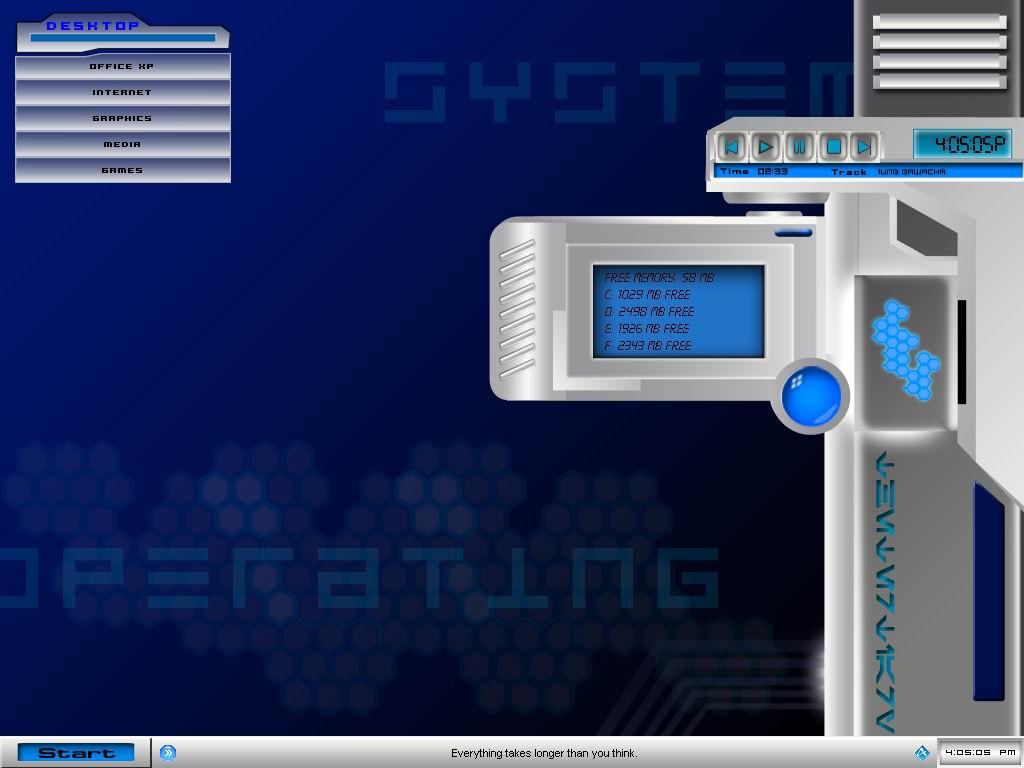1024x768 pixels.
Task: Play the current track
Action: click(765, 146)
